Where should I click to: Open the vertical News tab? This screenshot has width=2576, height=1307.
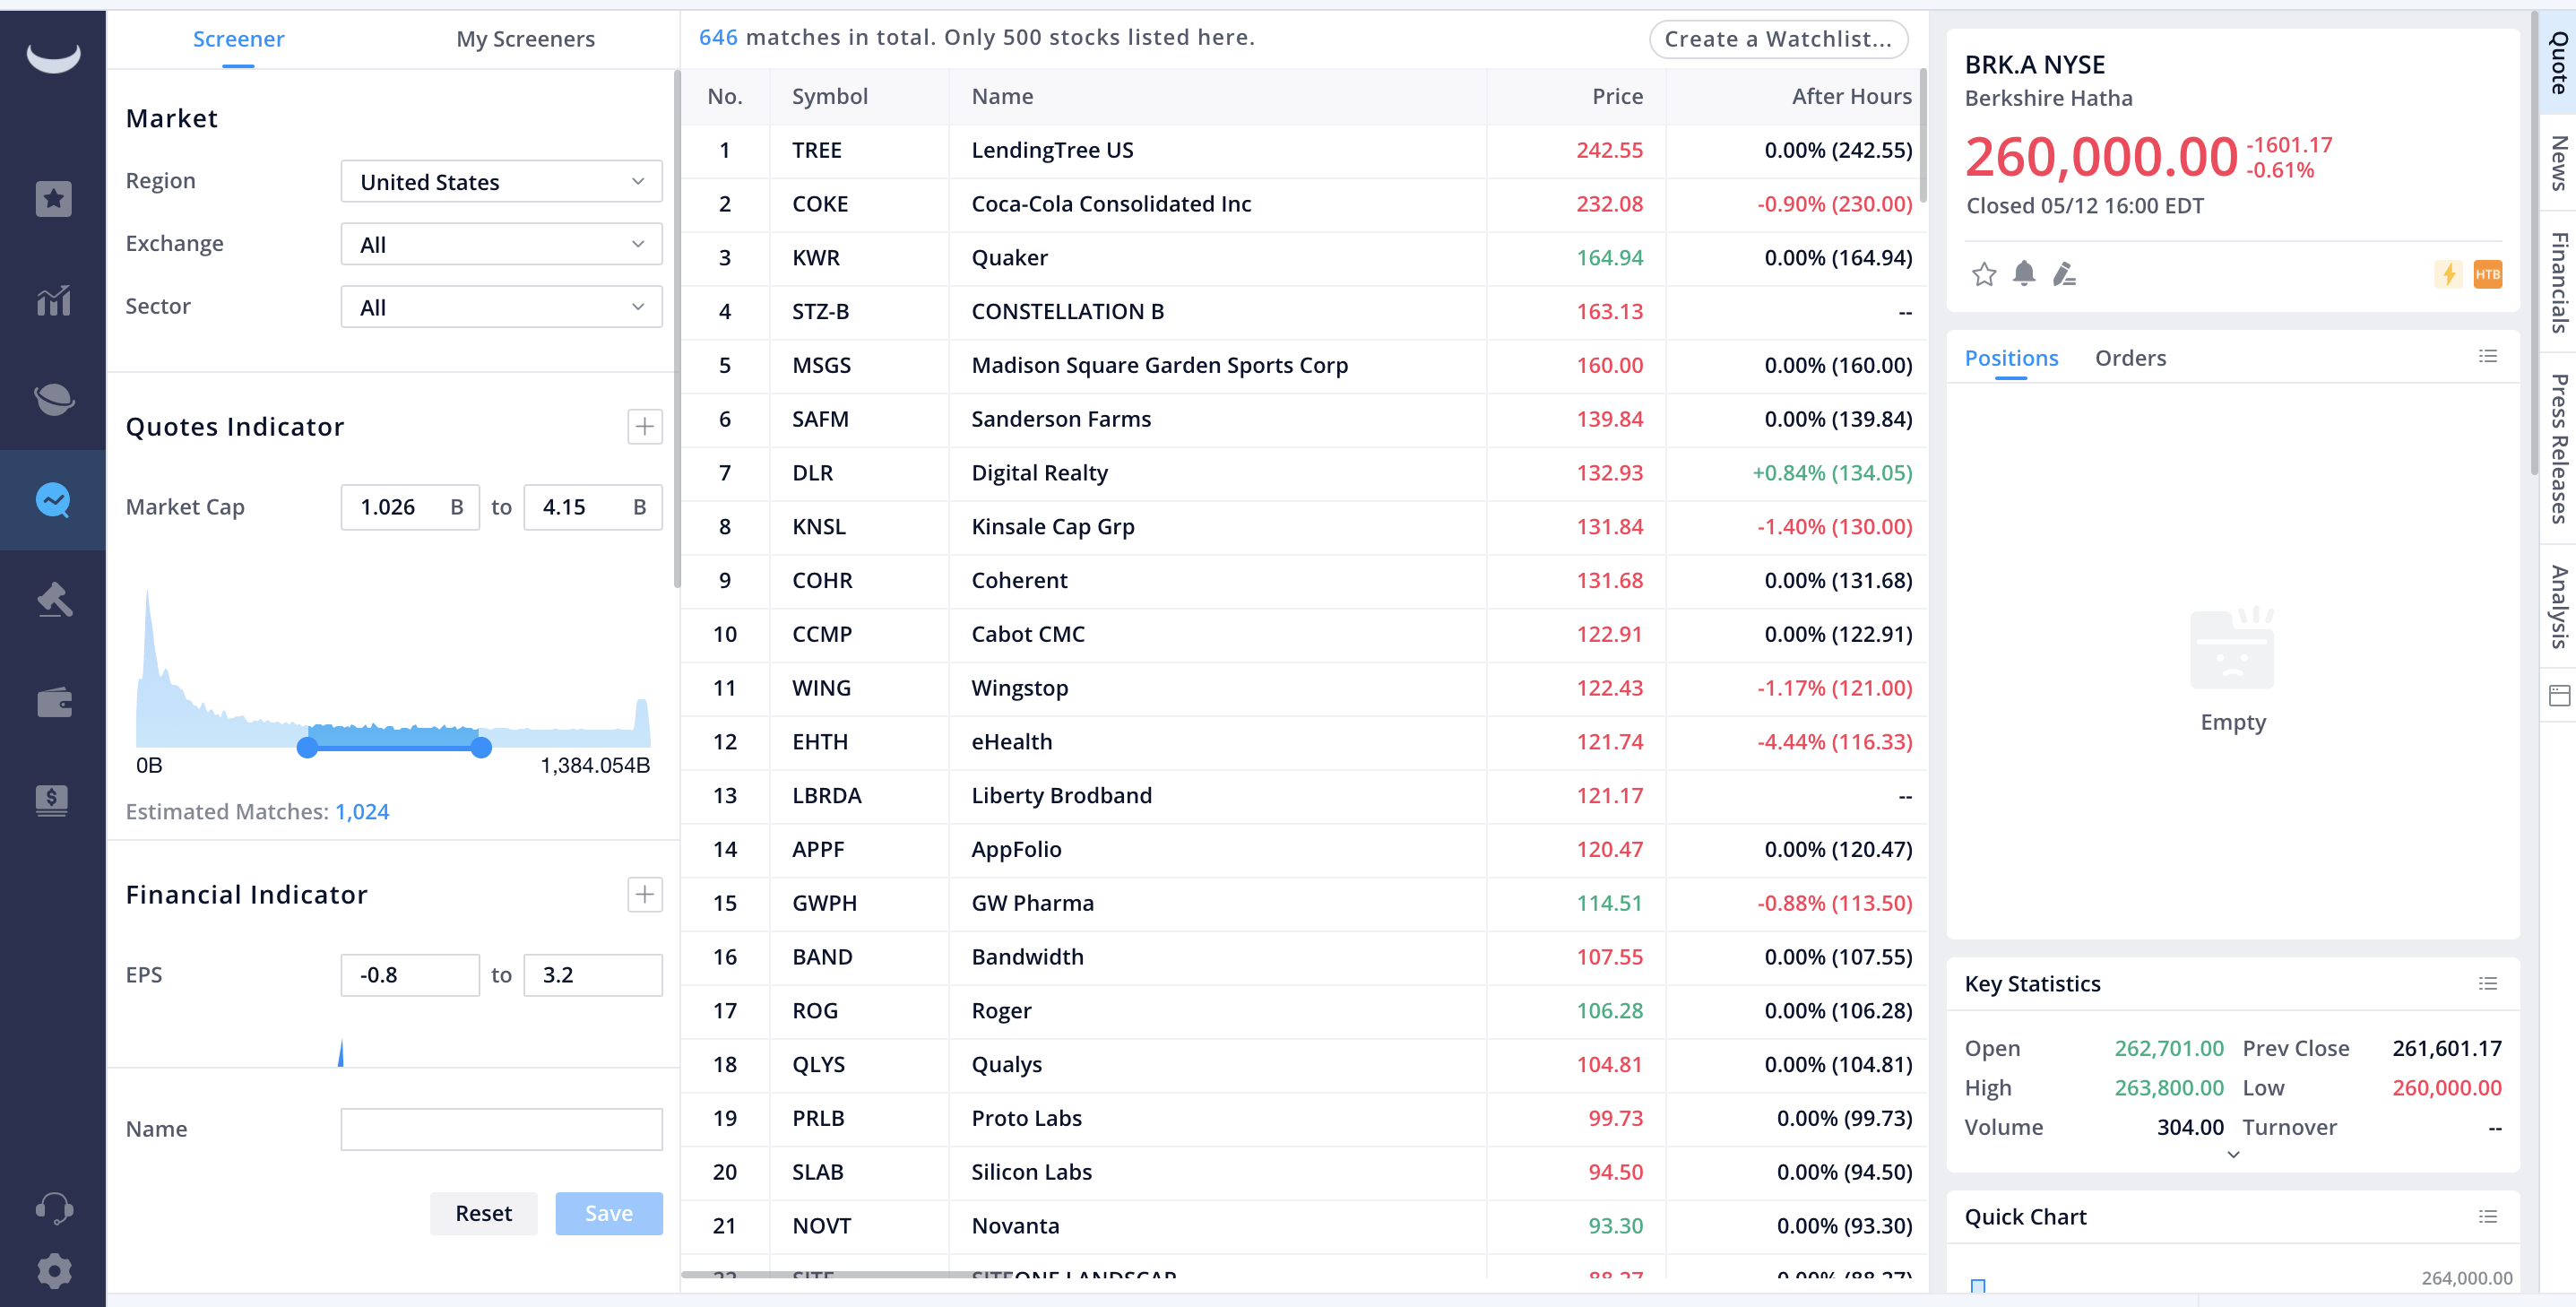point(2559,162)
